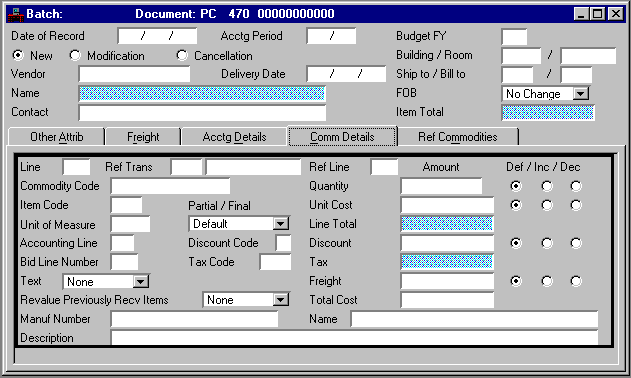Set Unit Cost to Dec radio option
This screenshot has height=378, width=631.
click(576, 205)
